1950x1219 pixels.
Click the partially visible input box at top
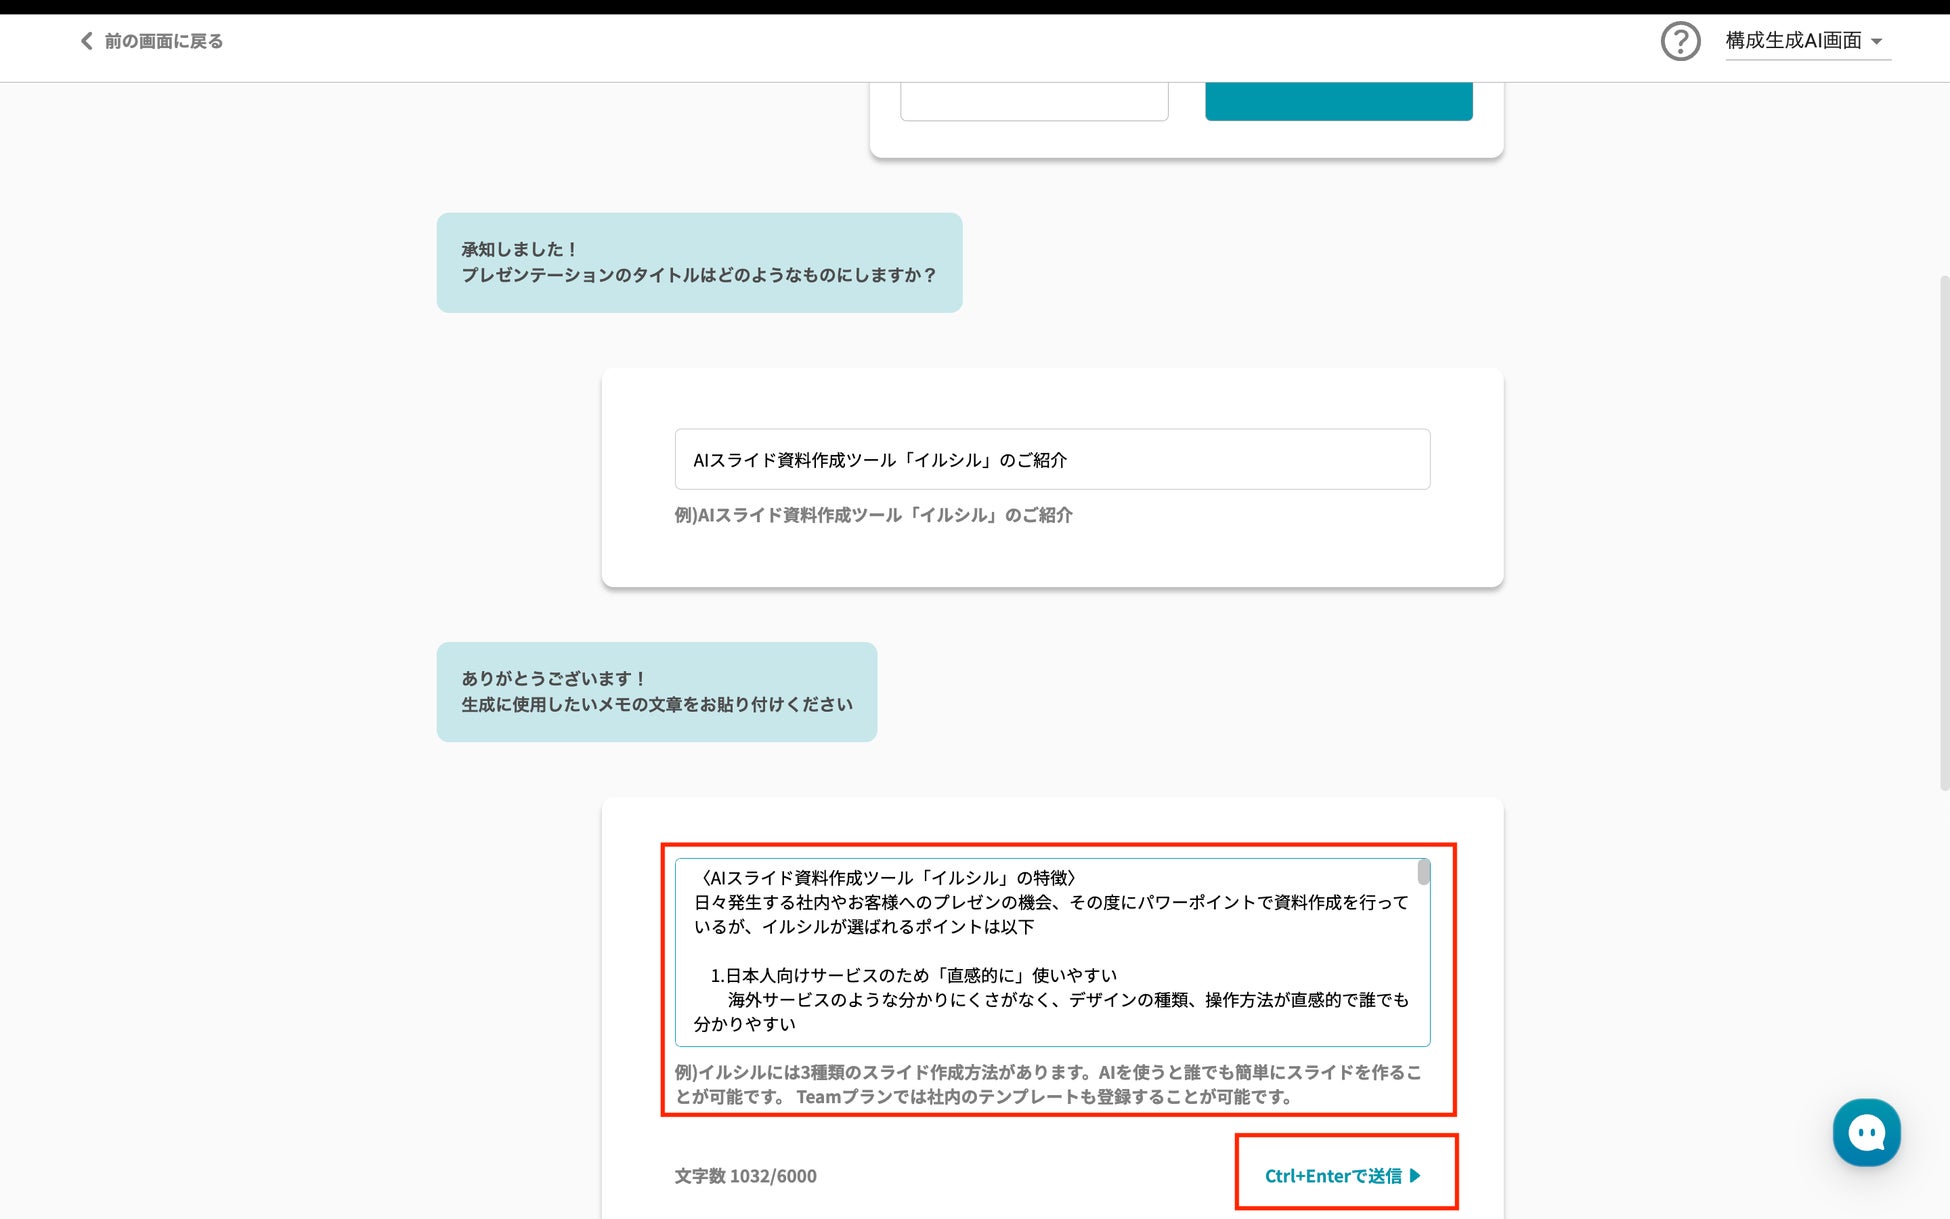tap(1034, 102)
